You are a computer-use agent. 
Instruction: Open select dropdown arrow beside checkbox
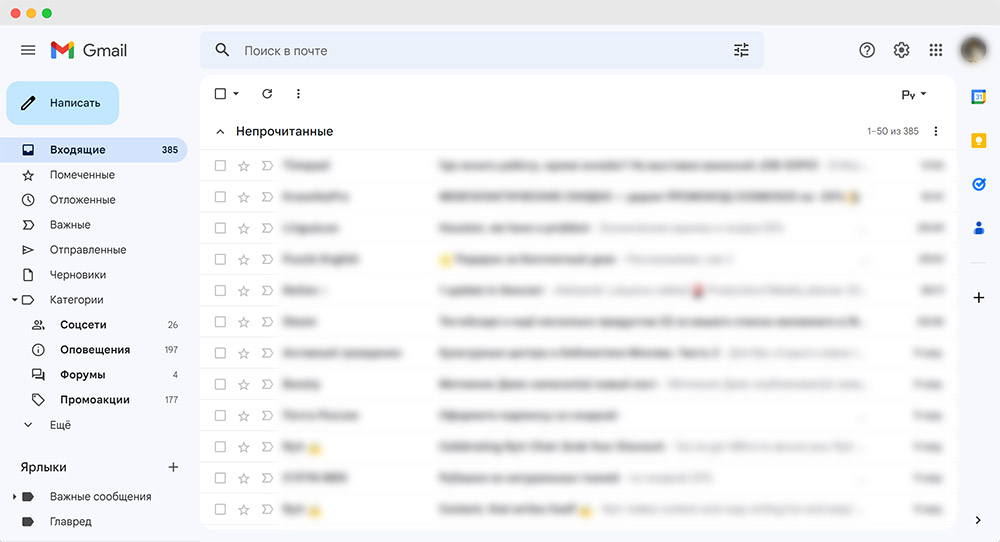pyautogui.click(x=236, y=94)
